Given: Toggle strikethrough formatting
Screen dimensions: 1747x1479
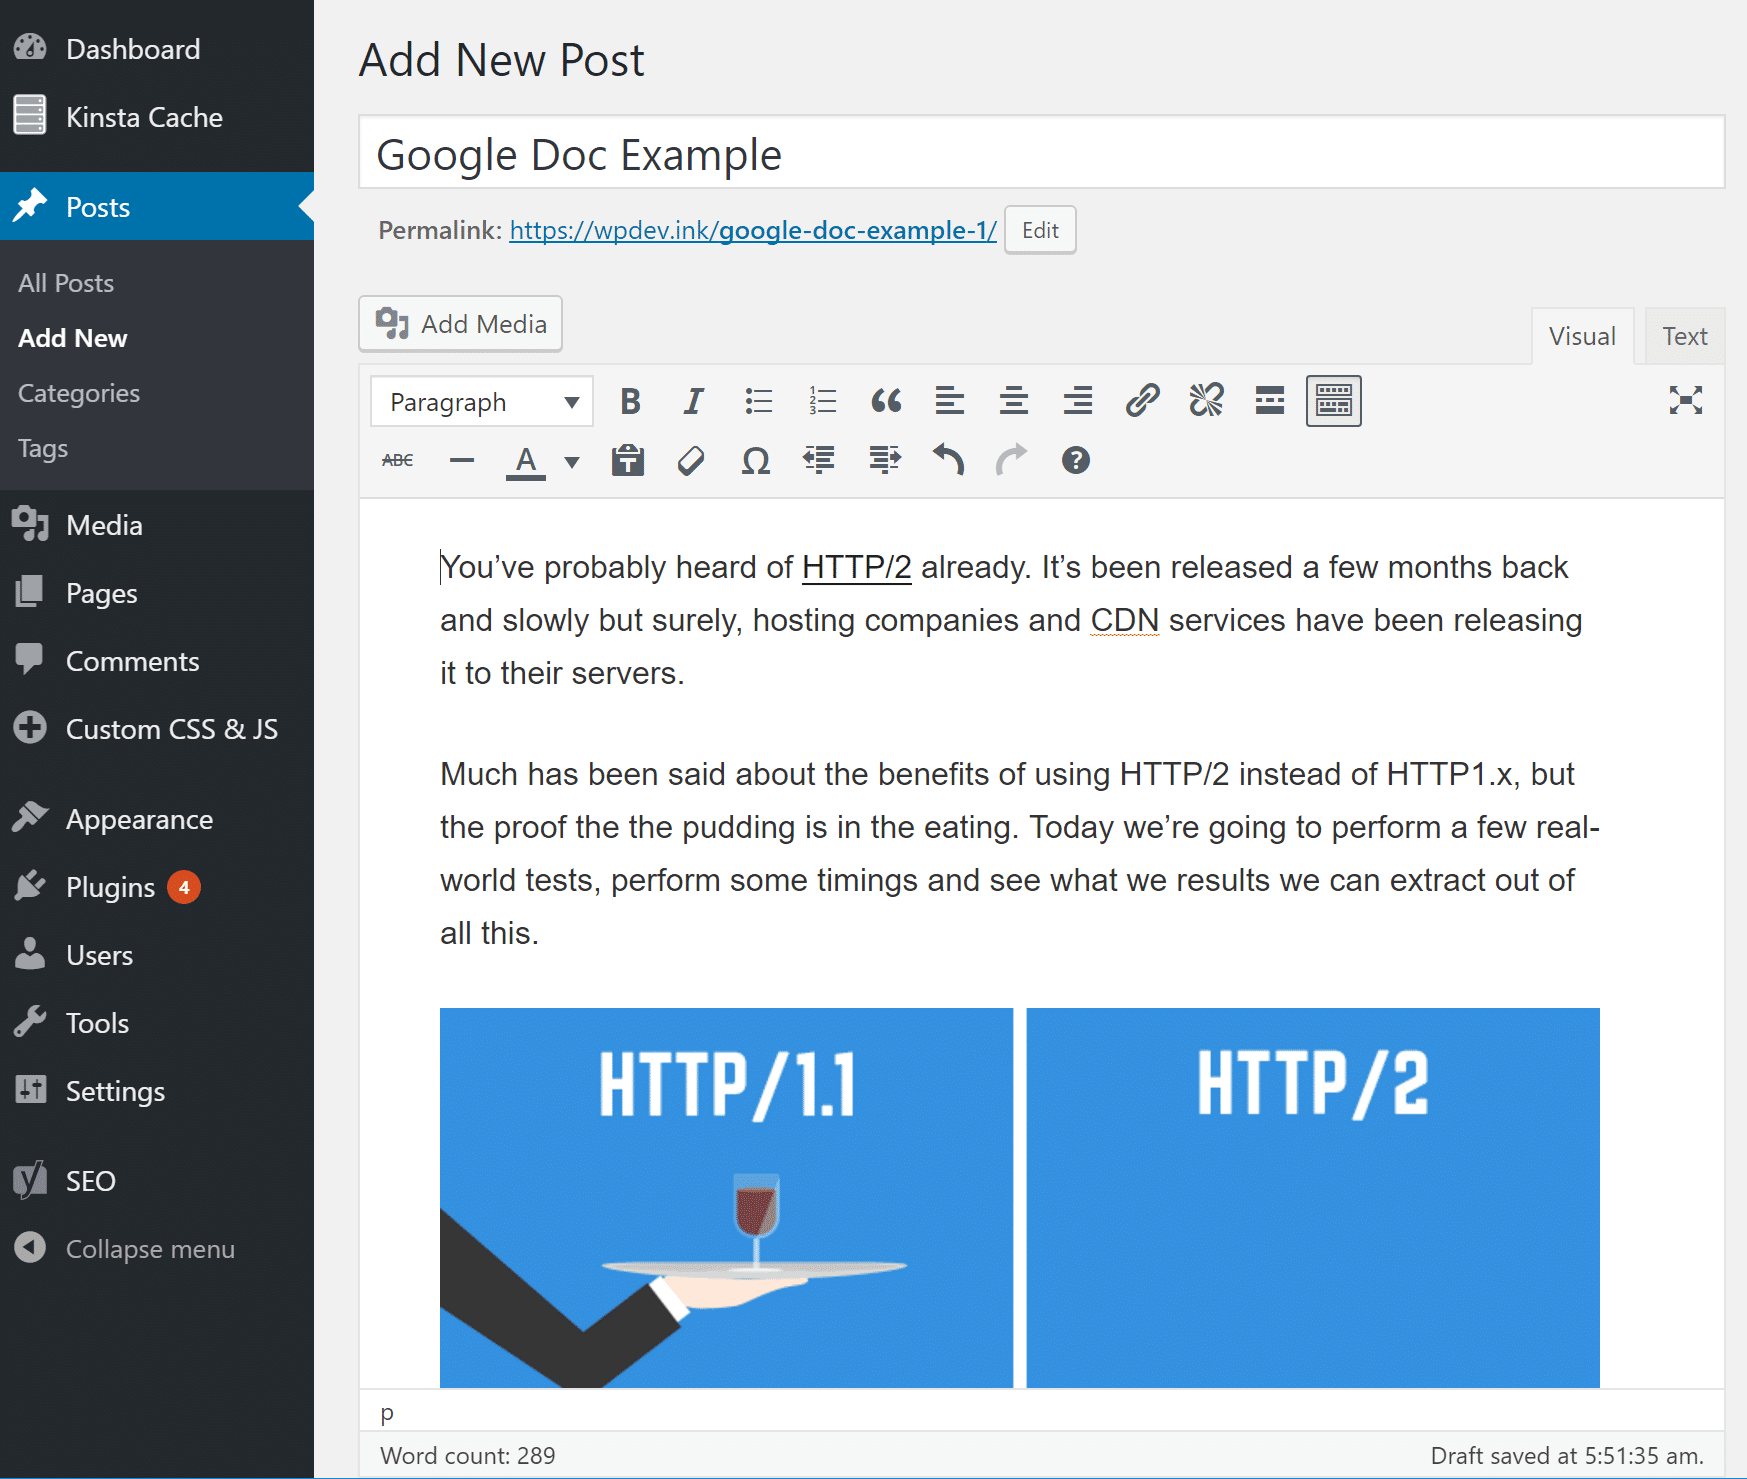Looking at the screenshot, I should [396, 460].
